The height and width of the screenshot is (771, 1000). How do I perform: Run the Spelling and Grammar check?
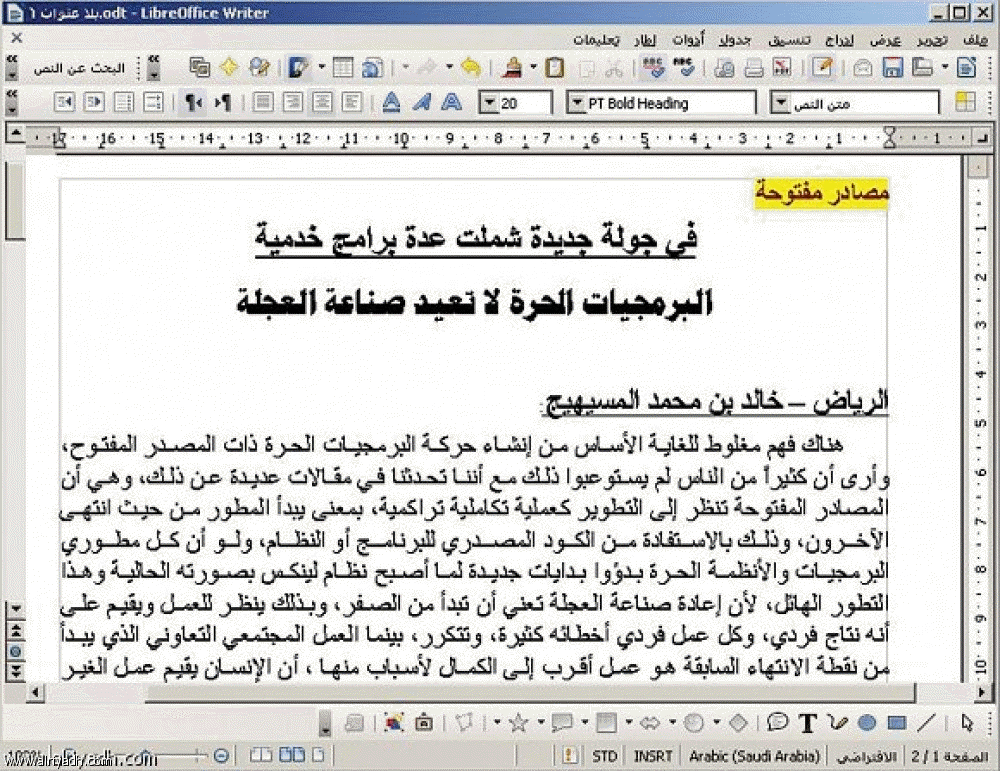[684, 68]
